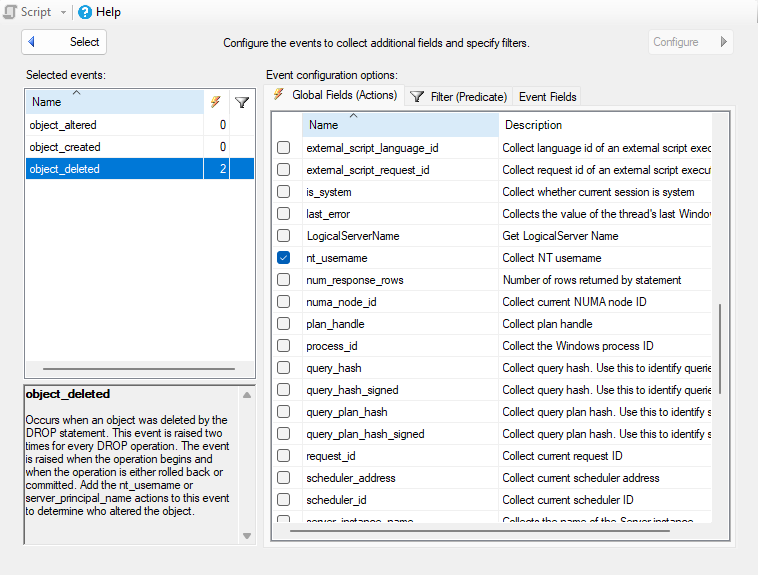The width and height of the screenshot is (758, 575).
Task: Click the Script toolbar label
Action: tap(36, 12)
